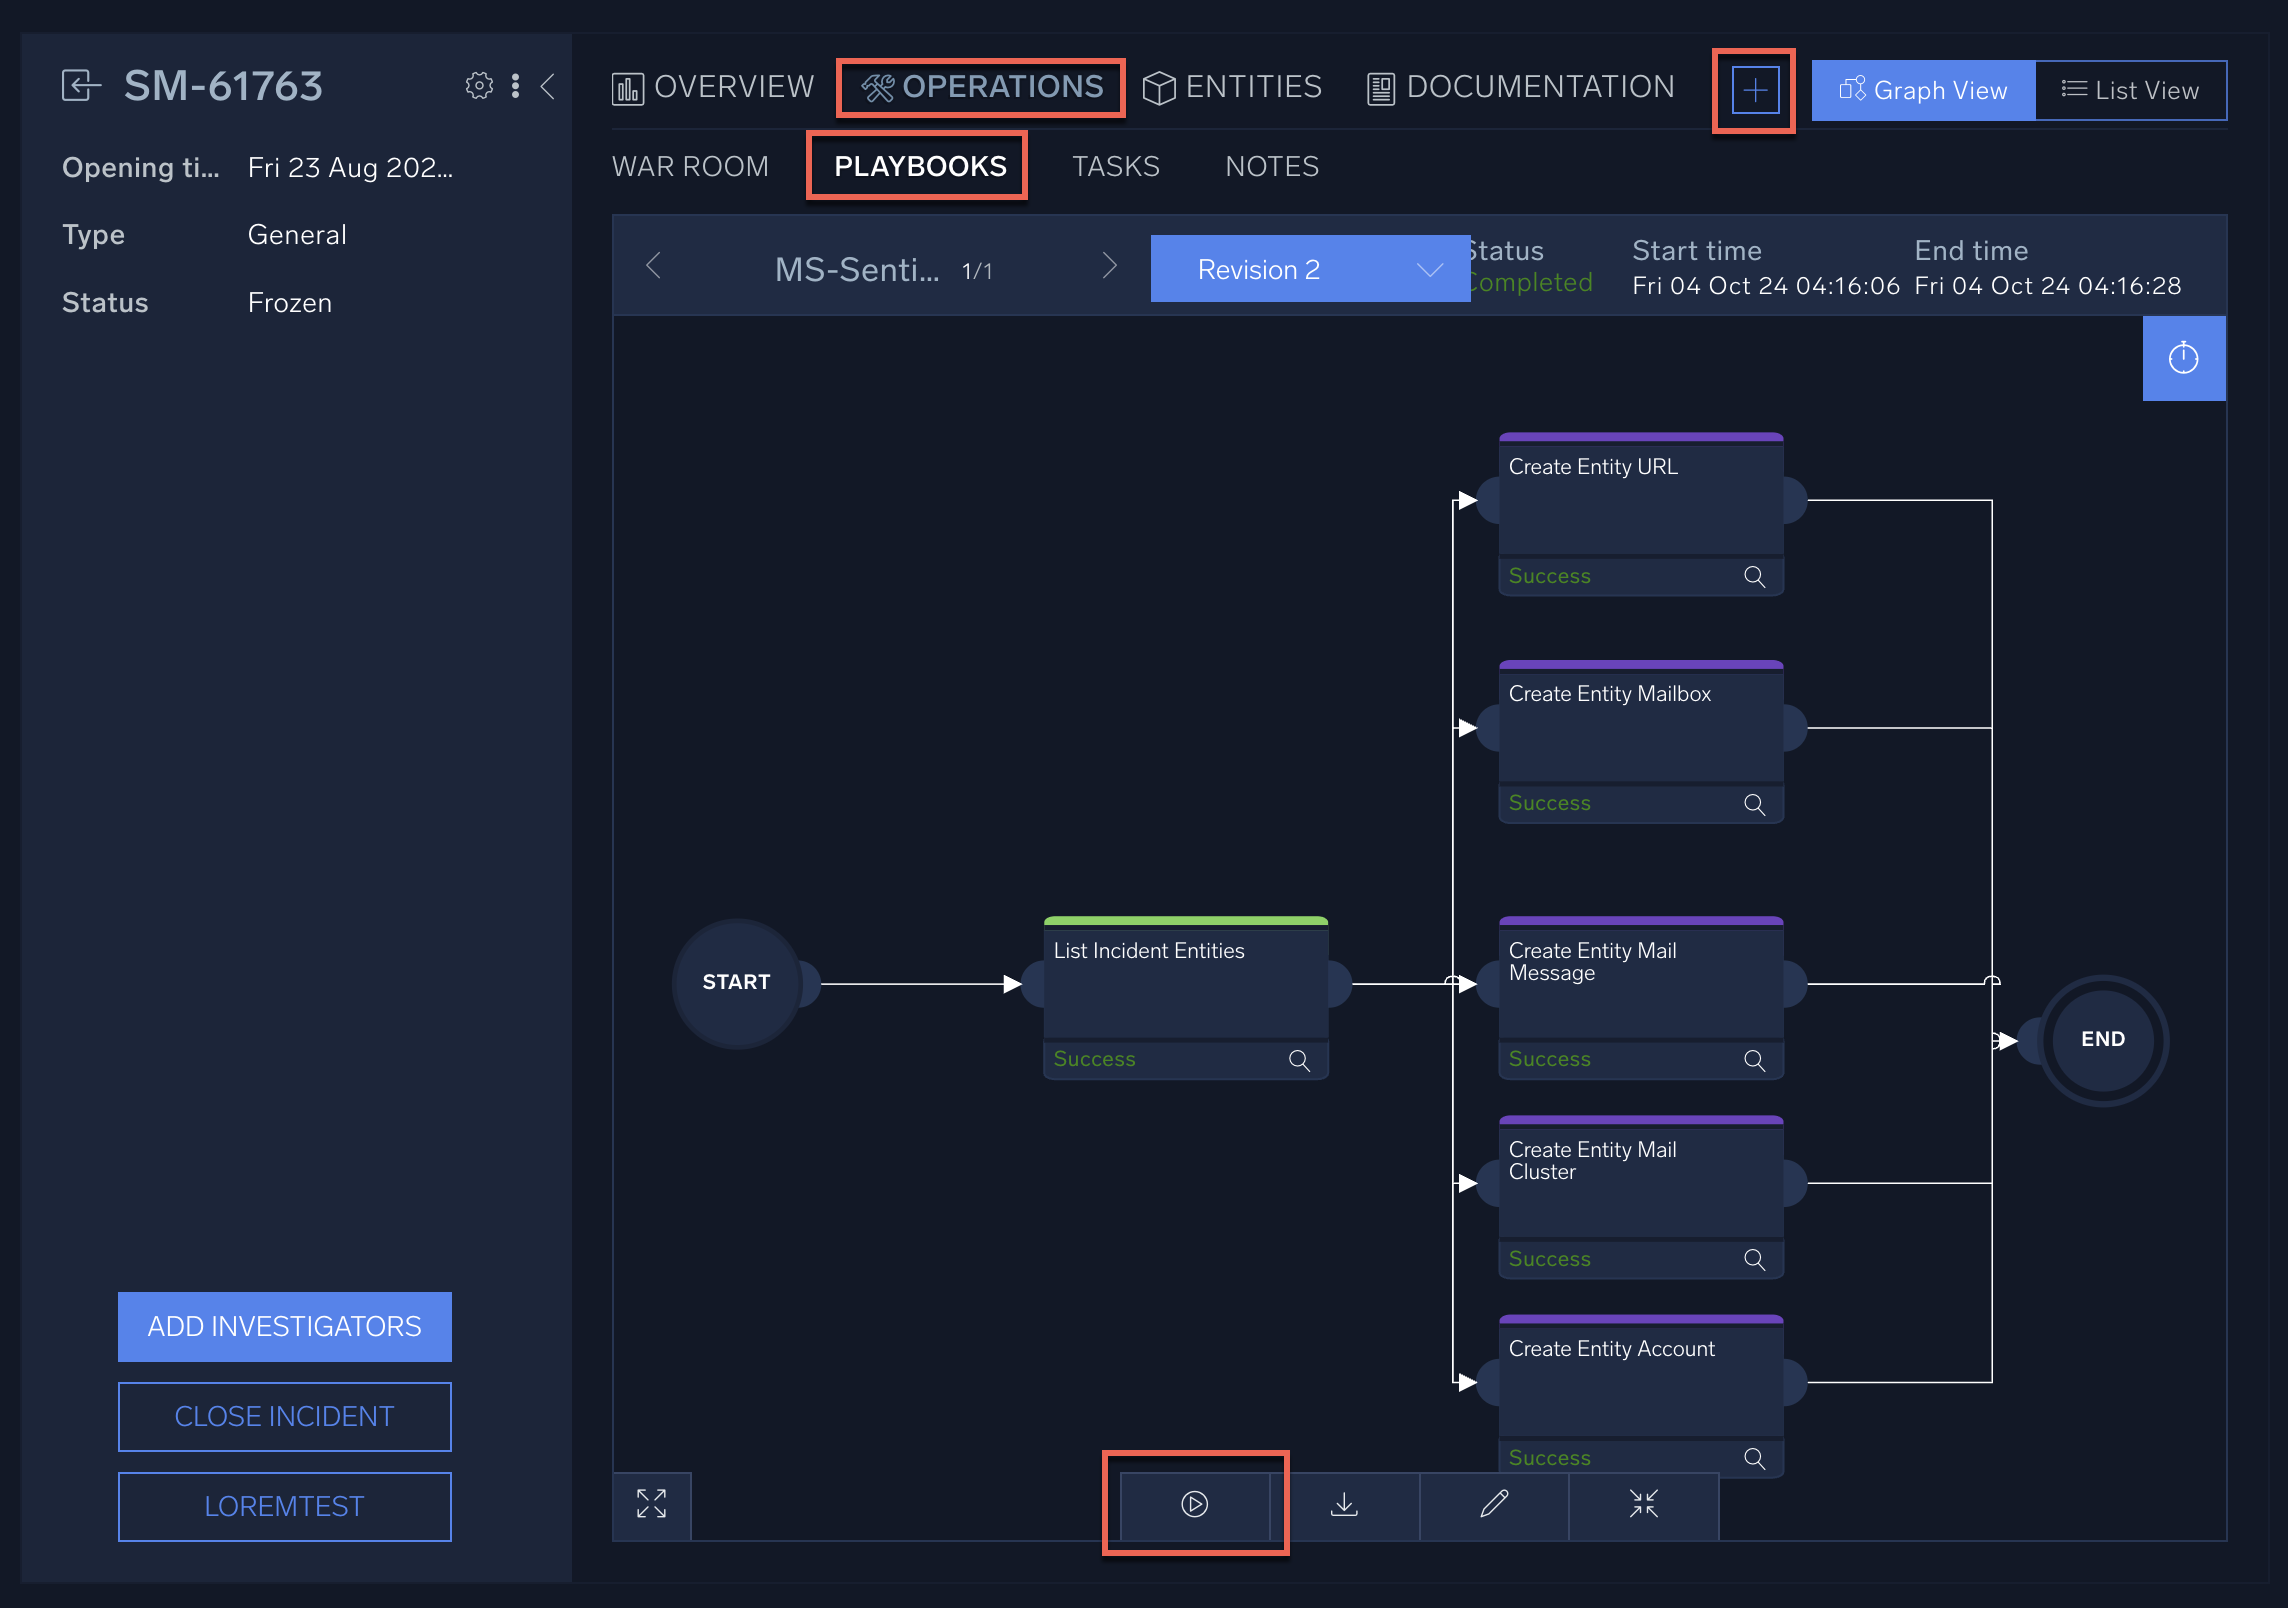Collapse the left incident side panel
2288x1608 pixels.
[x=548, y=86]
